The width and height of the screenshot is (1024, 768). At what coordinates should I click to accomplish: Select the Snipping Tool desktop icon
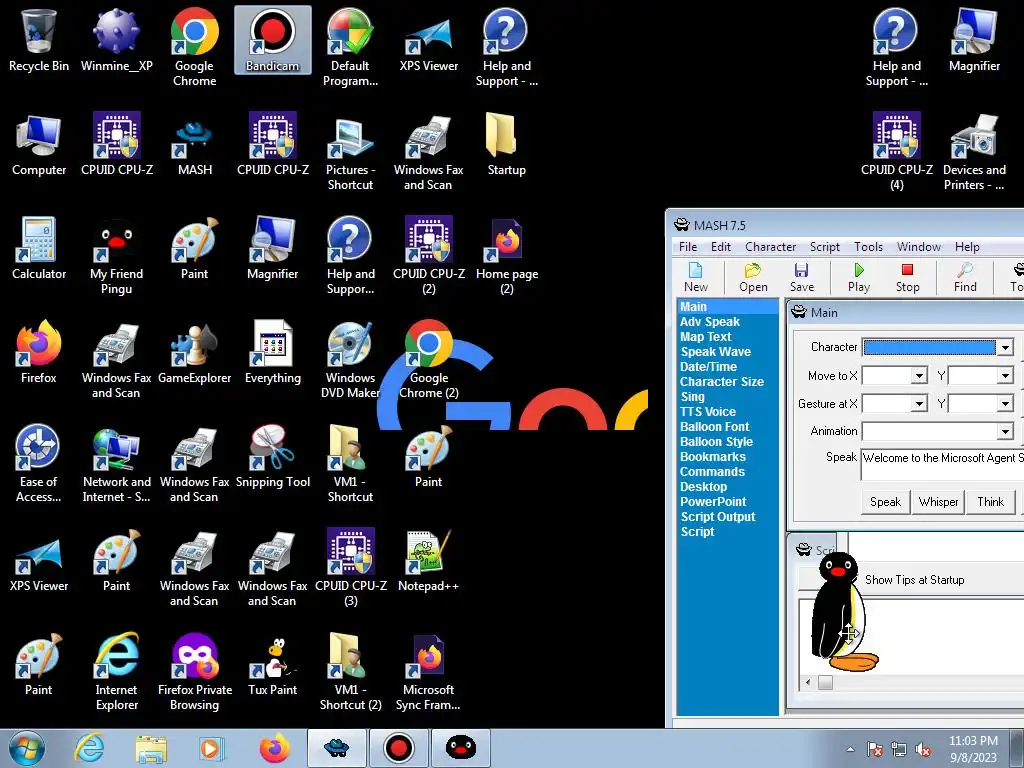click(x=272, y=456)
